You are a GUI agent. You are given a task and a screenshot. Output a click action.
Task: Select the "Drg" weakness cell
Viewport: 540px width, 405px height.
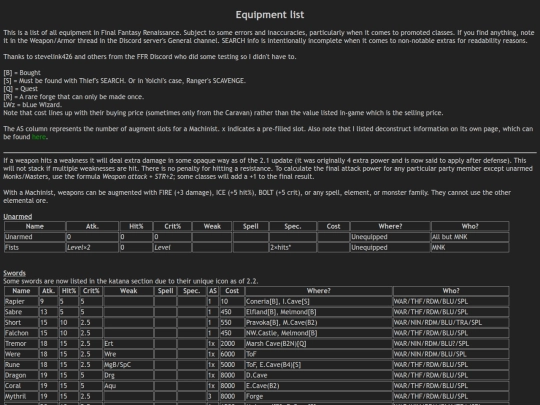tap(128, 375)
